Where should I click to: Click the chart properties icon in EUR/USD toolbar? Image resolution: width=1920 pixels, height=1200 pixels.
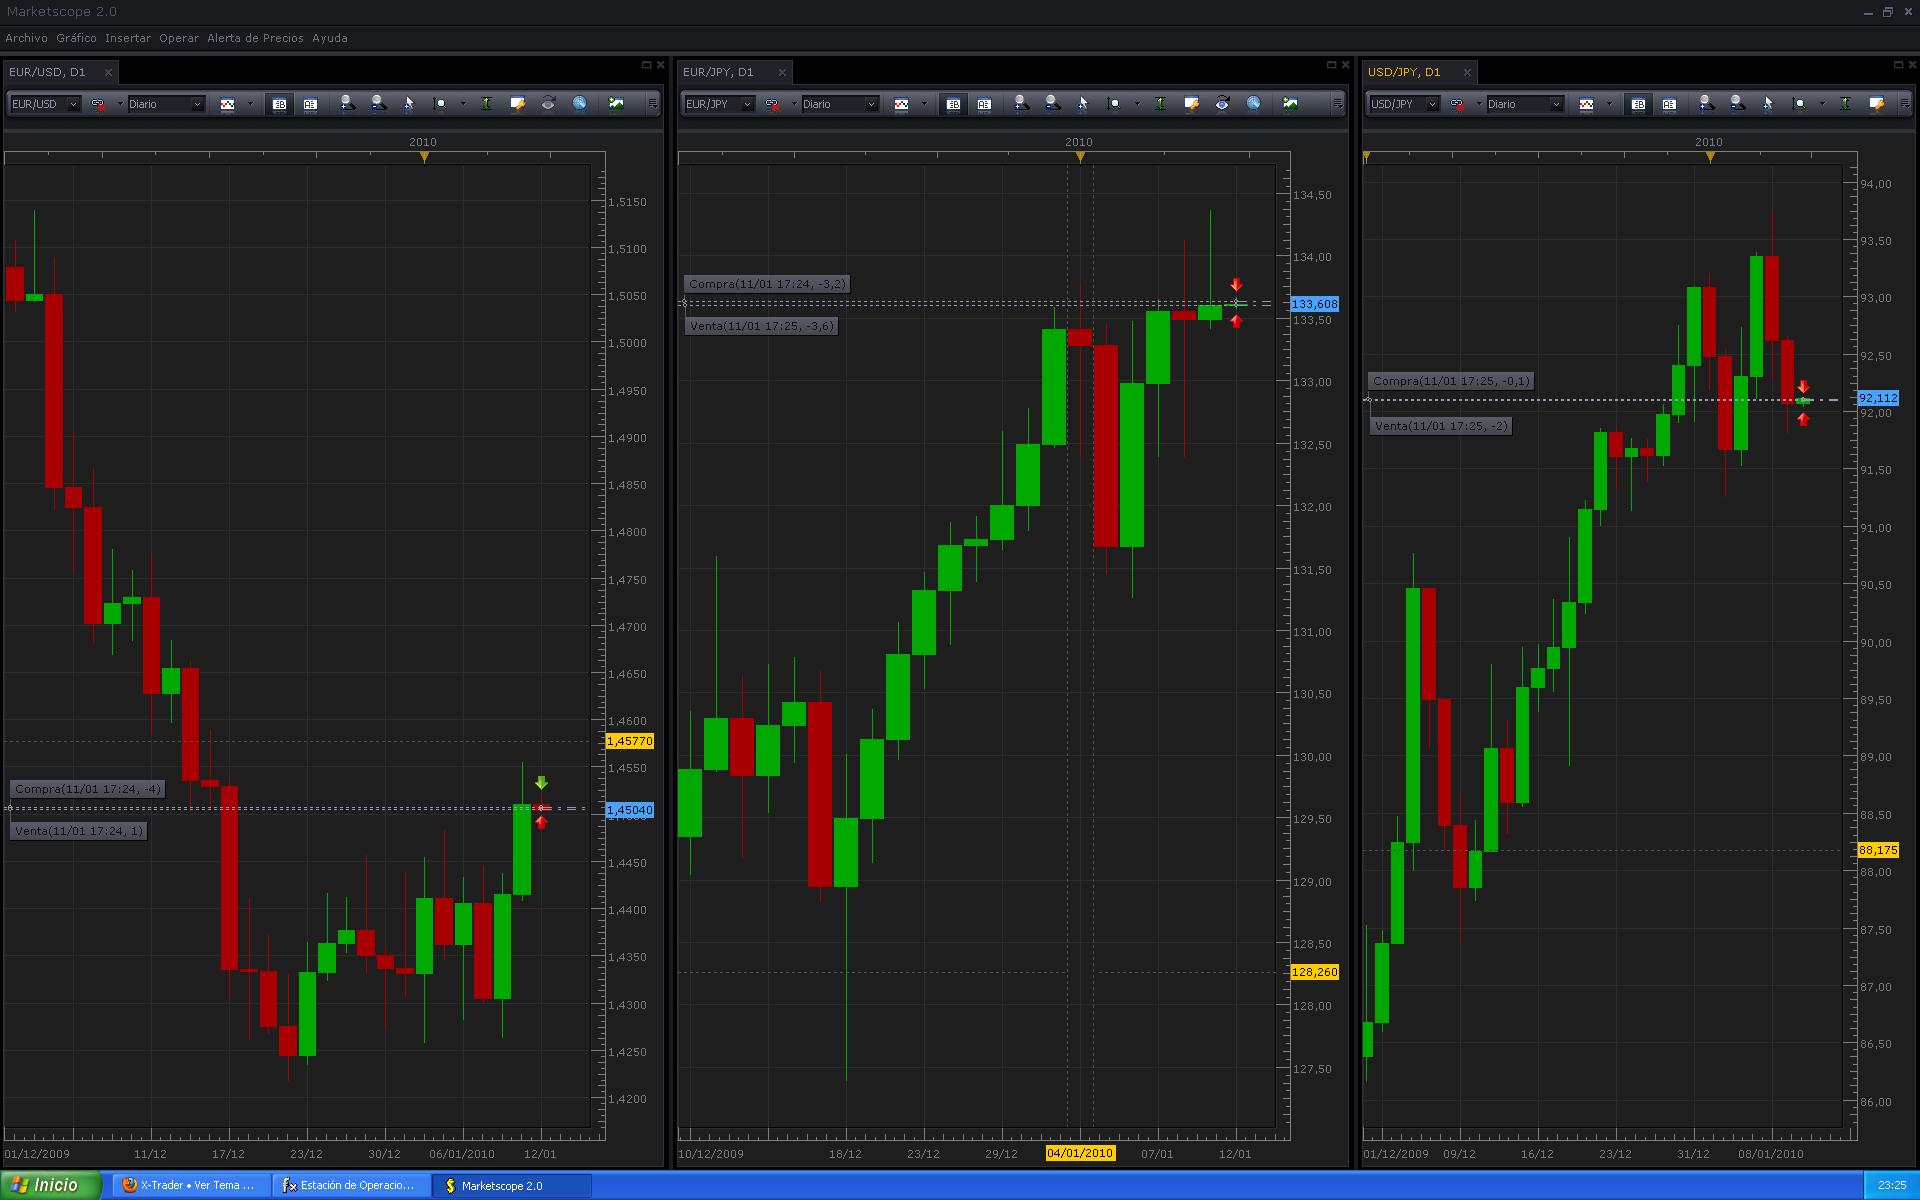tap(517, 104)
